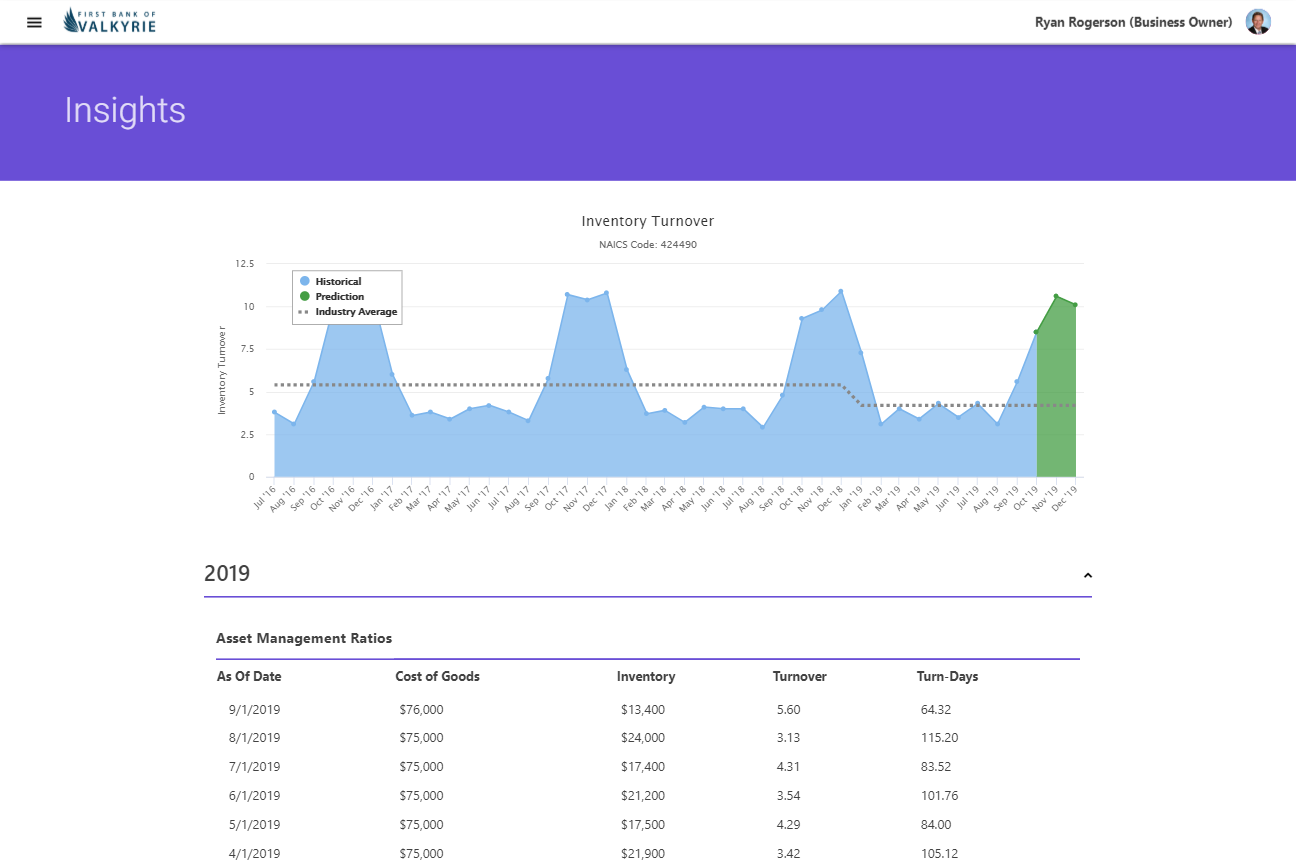Image resolution: width=1296 pixels, height=864 pixels.
Task: Click the Dec '18 historical peak data point
Action: 841,291
